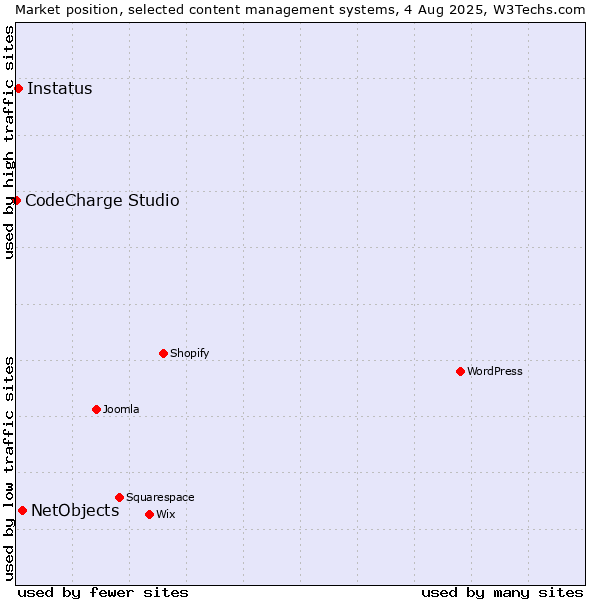The image size is (600, 600).
Task: Click the Shopify red data point
Action: coord(163,354)
